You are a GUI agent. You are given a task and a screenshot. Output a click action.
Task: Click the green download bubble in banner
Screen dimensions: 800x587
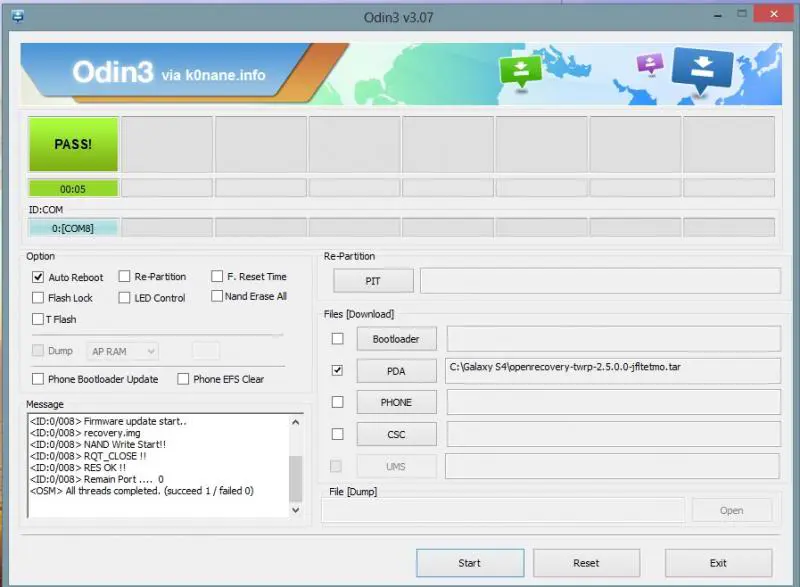pos(522,68)
